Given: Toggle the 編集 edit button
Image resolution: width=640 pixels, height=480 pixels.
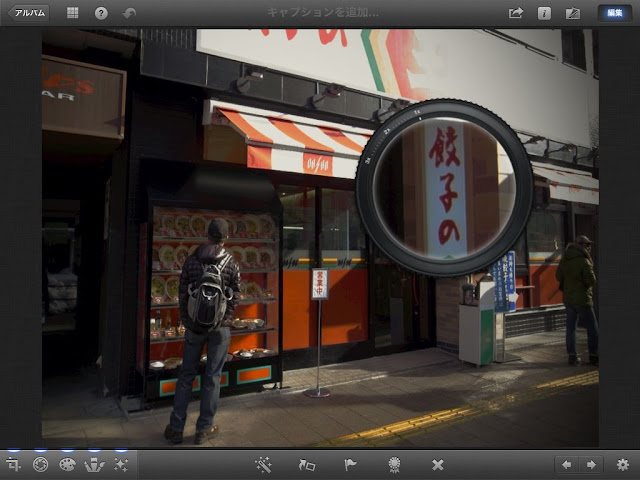Looking at the screenshot, I should [x=614, y=13].
